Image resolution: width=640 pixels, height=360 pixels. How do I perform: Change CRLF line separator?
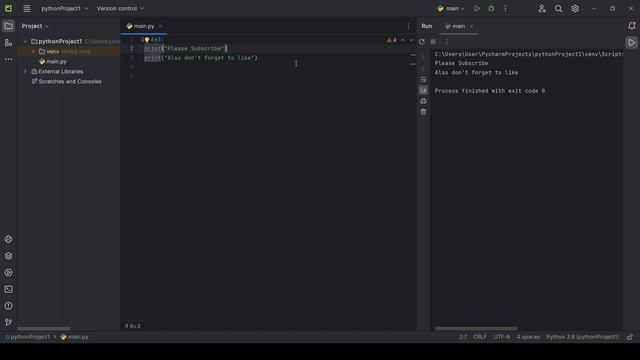coord(480,337)
